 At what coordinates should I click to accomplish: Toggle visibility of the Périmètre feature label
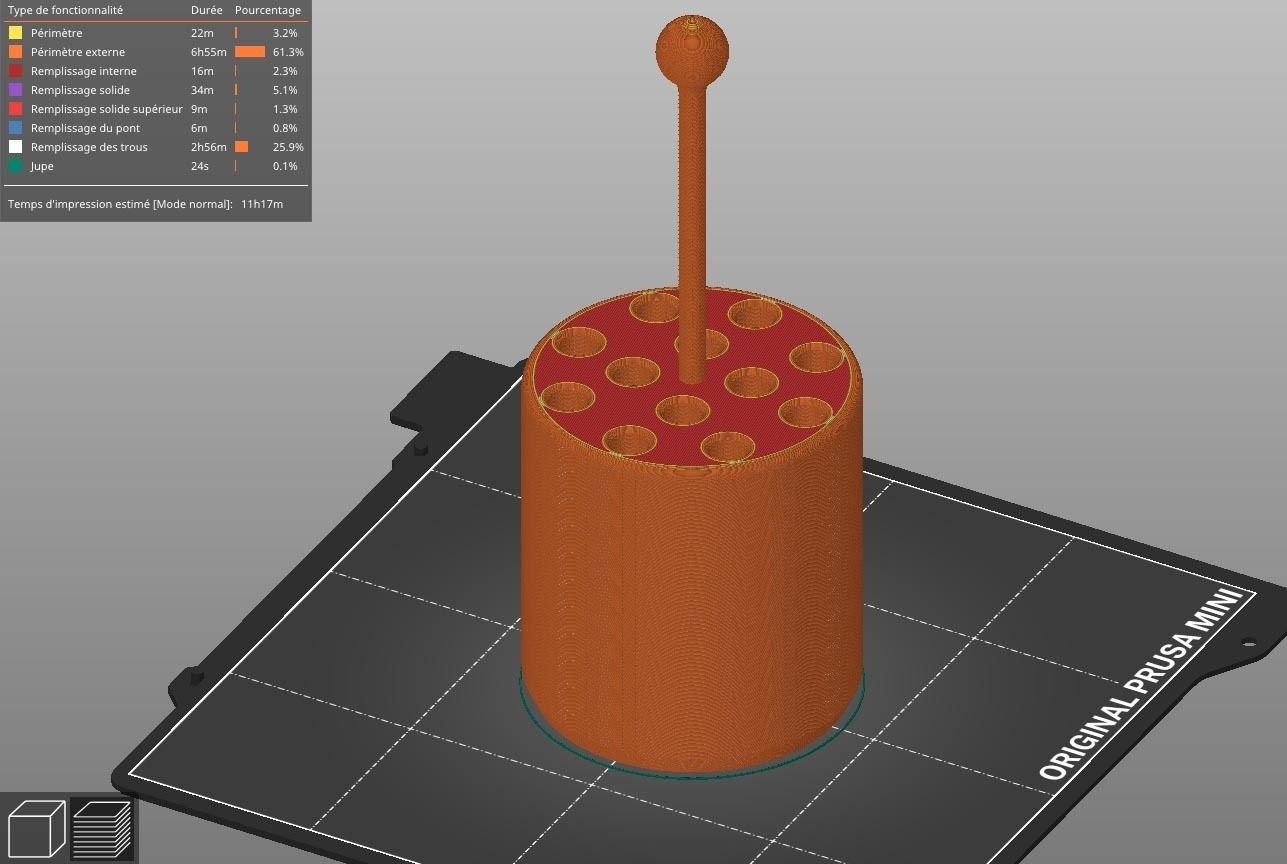click(x=56, y=33)
